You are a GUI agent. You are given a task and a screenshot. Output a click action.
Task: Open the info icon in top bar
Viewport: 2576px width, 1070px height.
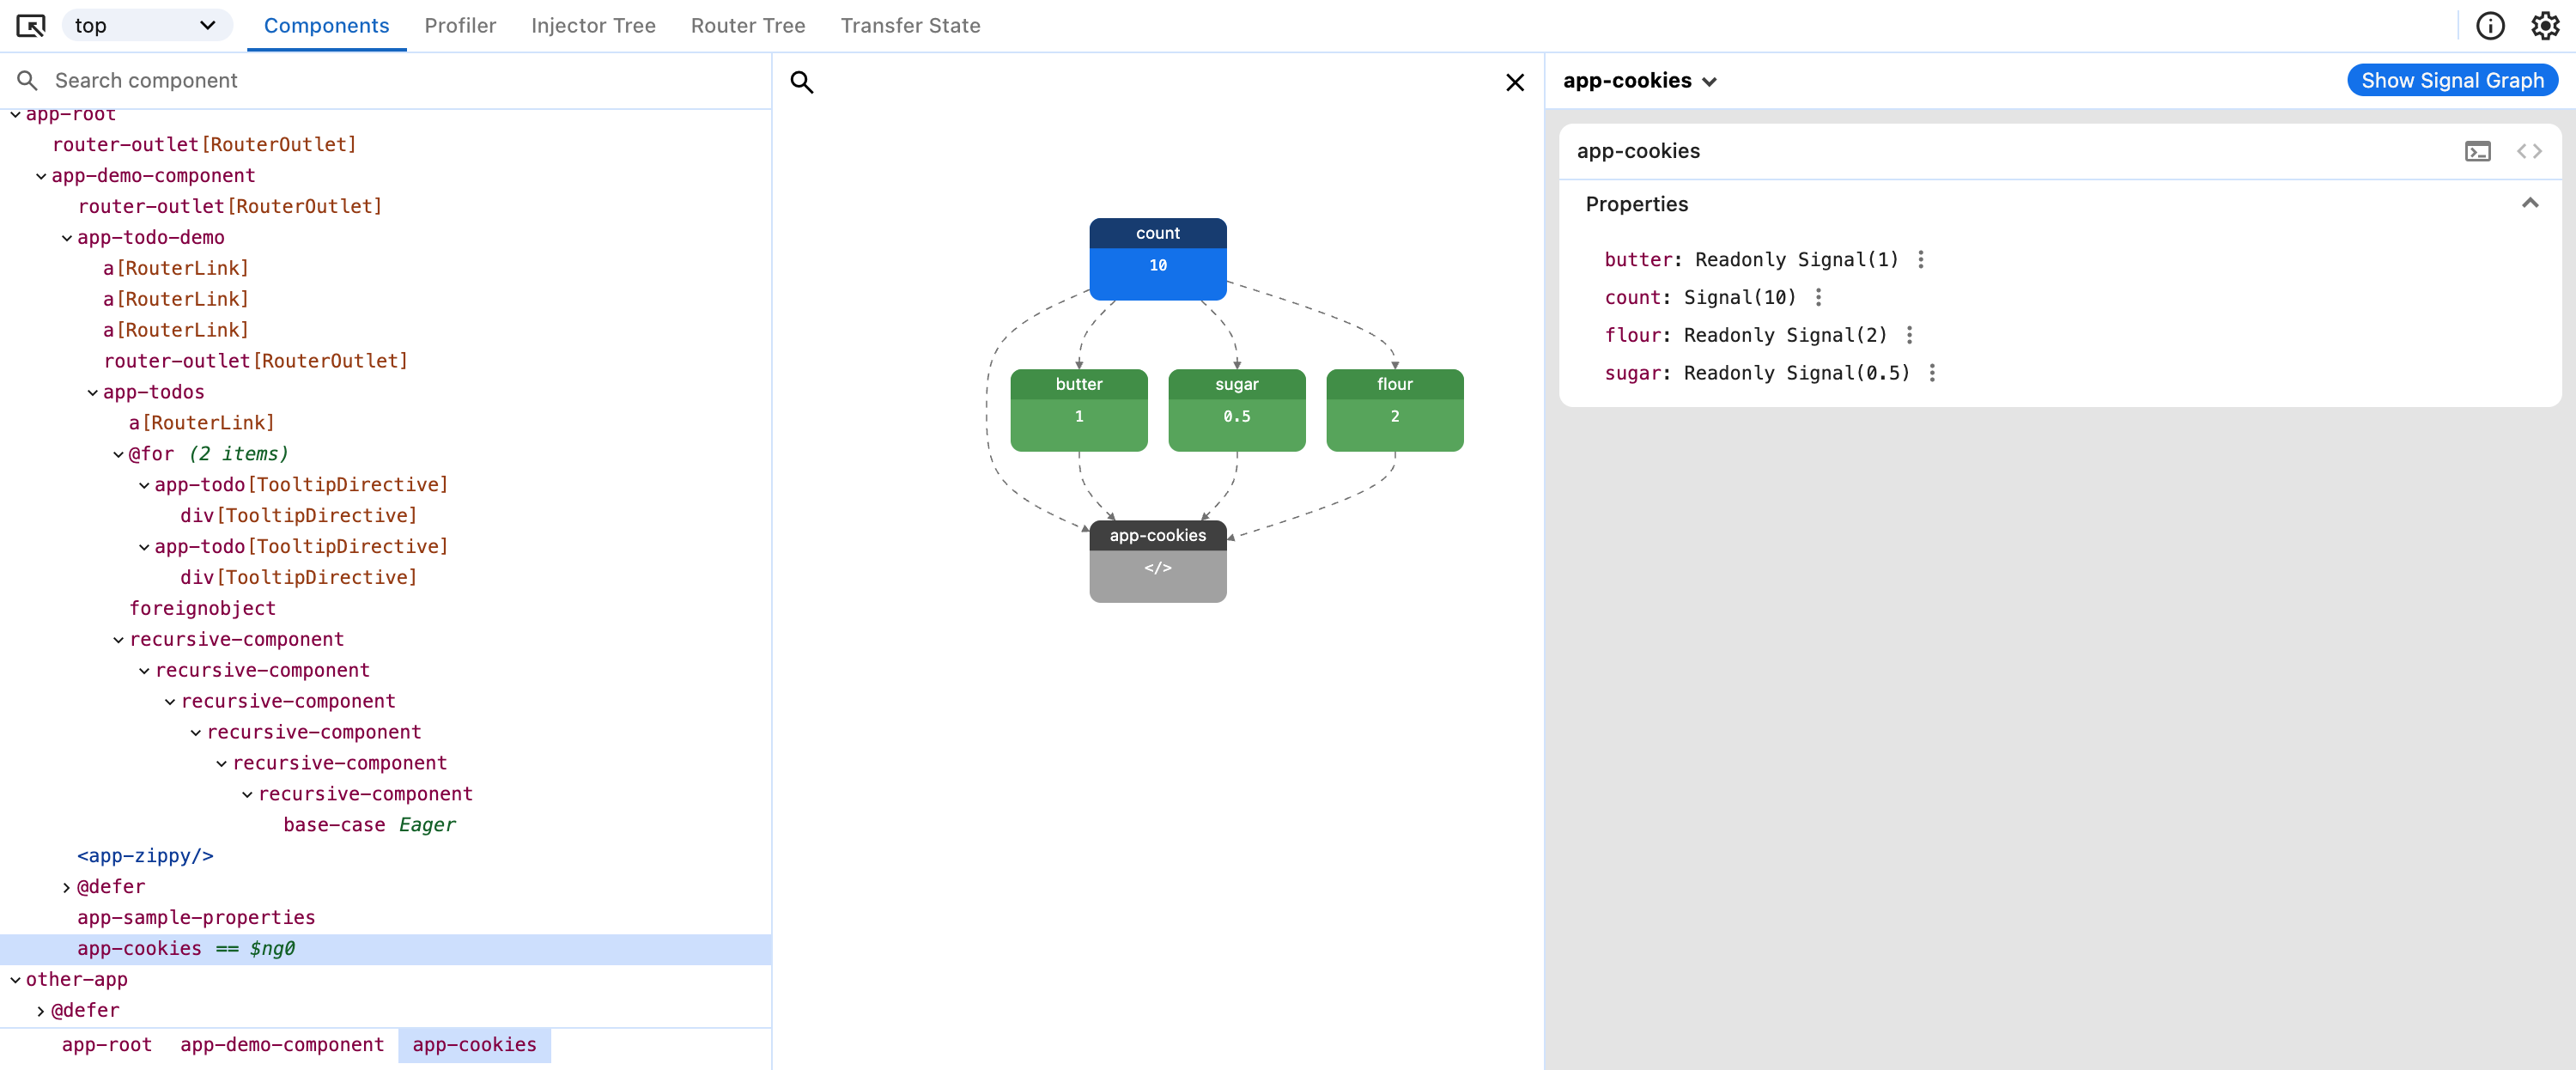(2490, 26)
